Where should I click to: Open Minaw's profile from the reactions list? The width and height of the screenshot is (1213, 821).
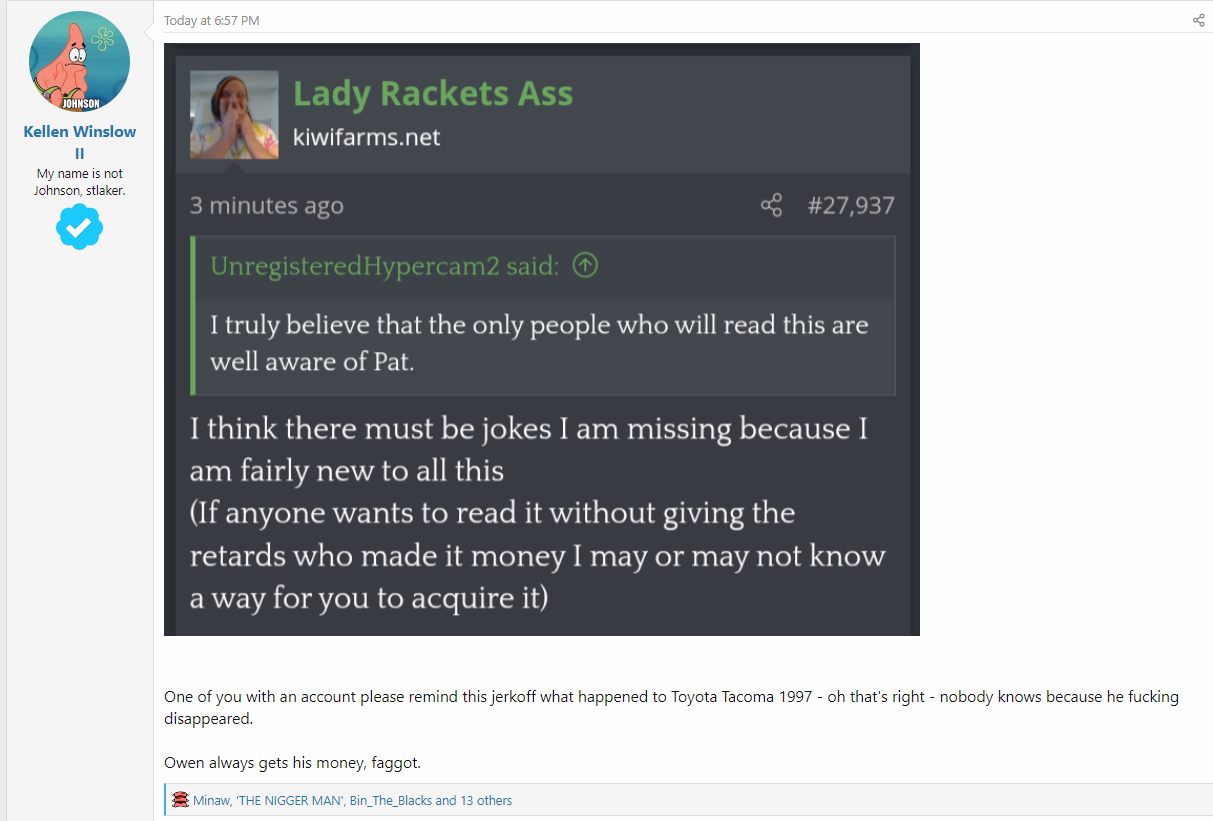[x=212, y=800]
